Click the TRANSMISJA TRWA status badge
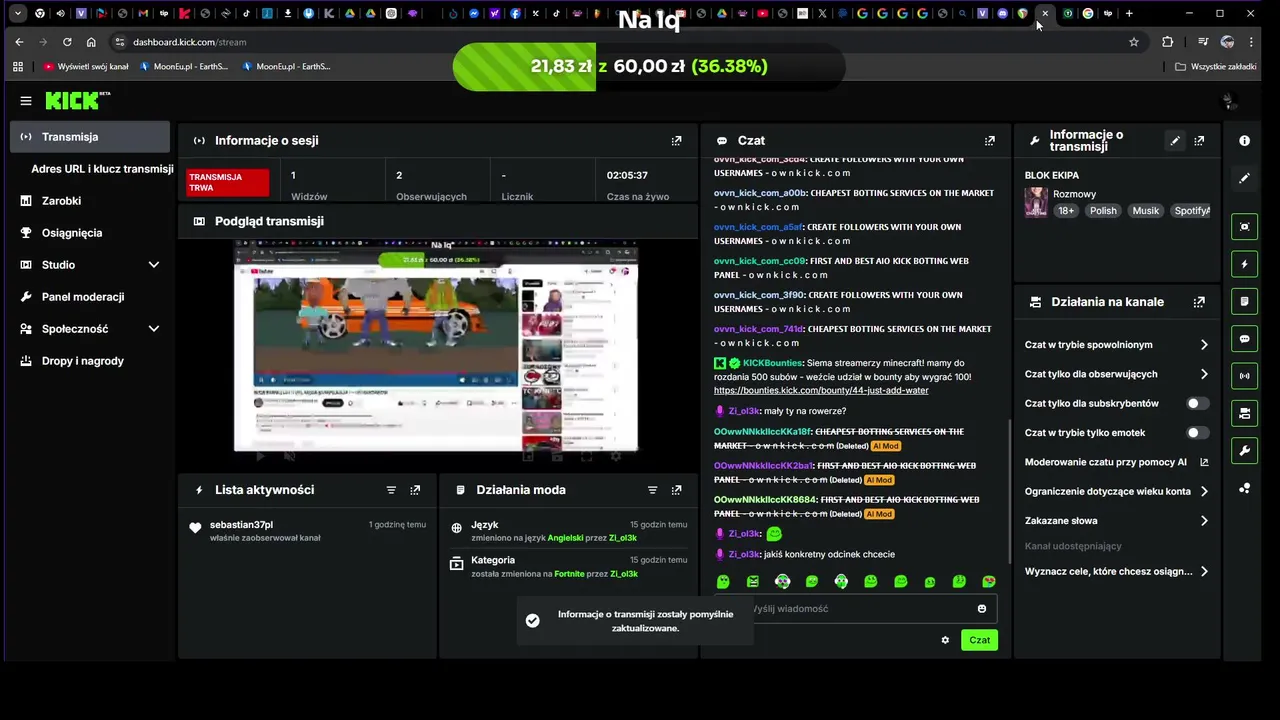Image resolution: width=1280 pixels, height=720 pixels. (228, 183)
